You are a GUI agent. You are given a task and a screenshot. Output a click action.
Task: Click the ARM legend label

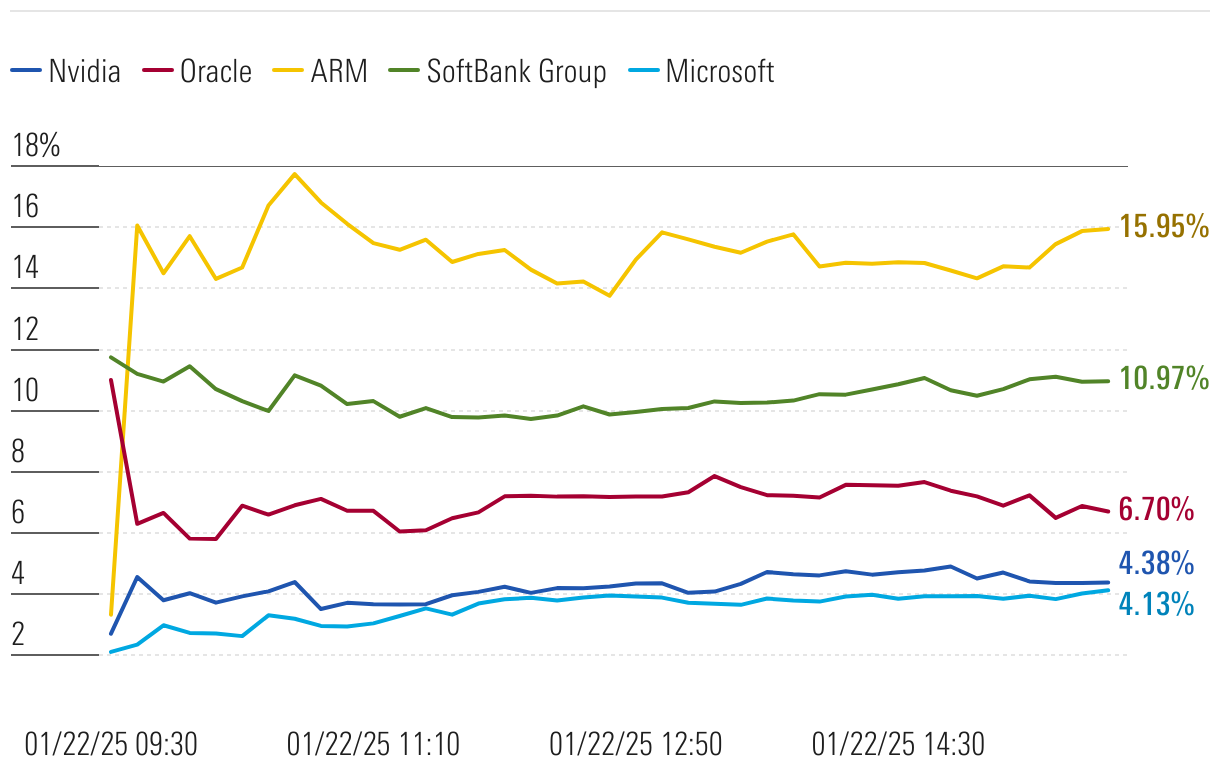[x=338, y=72]
